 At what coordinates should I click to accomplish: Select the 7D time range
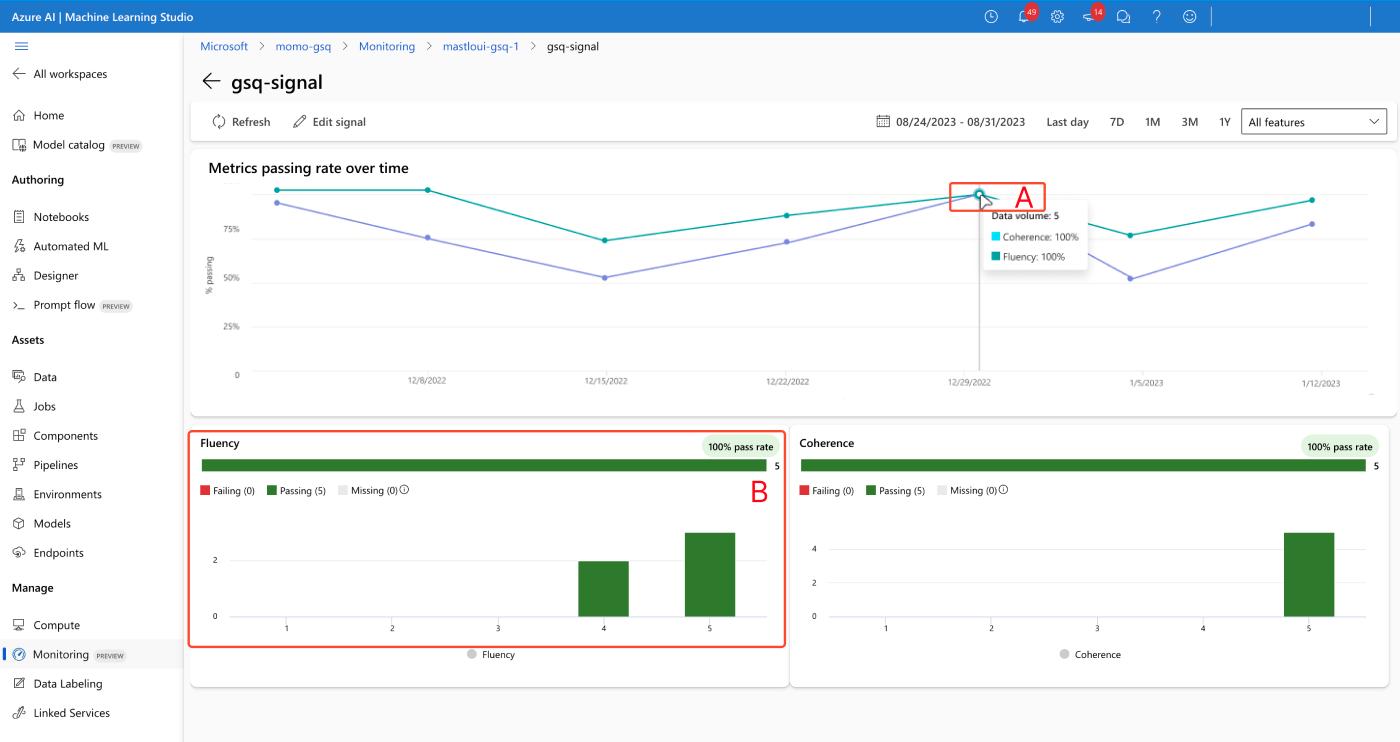click(x=1117, y=122)
